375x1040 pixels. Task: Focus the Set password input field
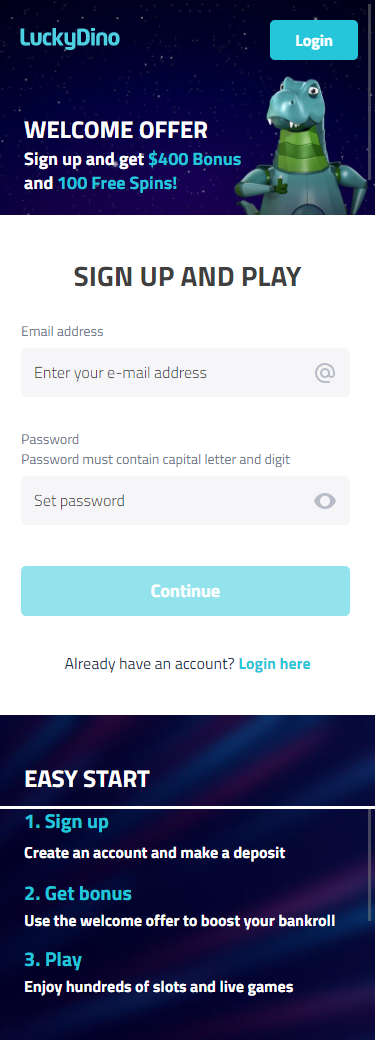point(185,501)
